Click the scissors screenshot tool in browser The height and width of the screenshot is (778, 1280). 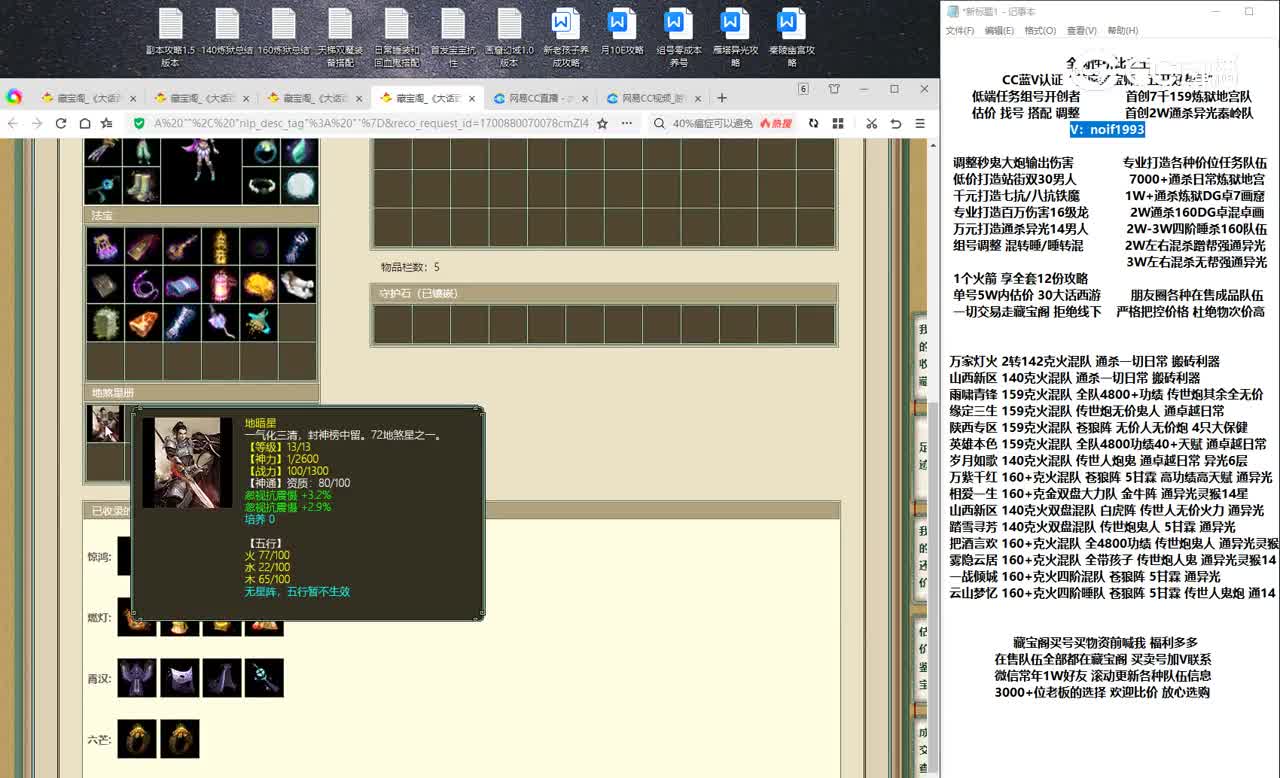[x=871, y=123]
